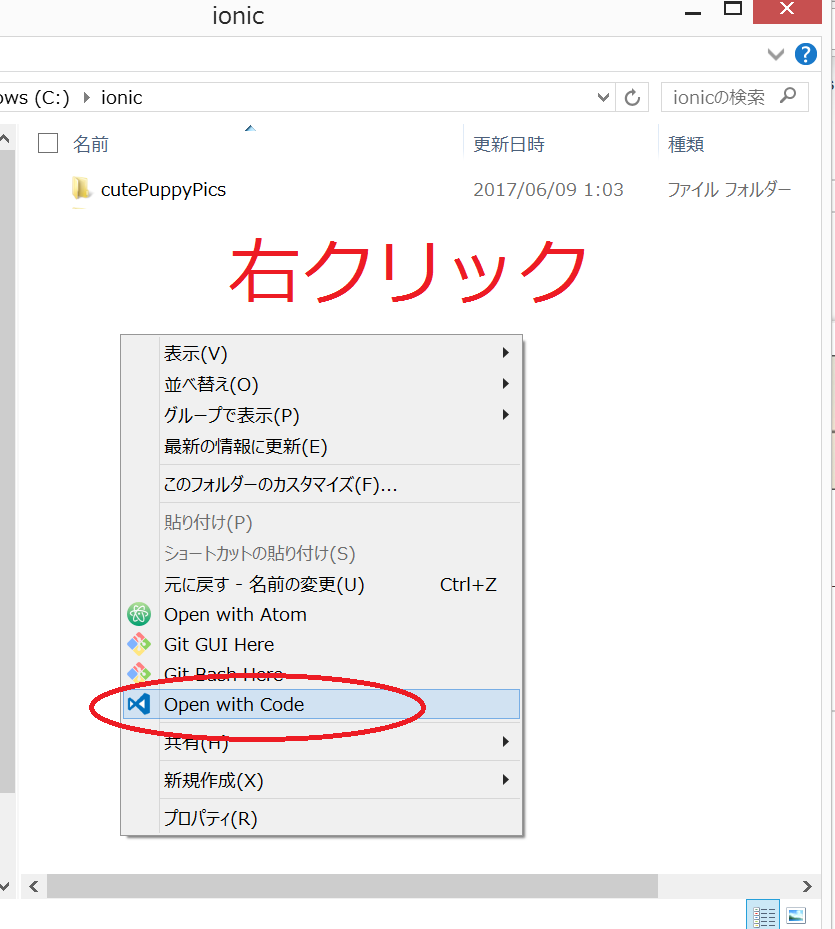The image size is (835, 929).
Task: Check the select-all checkbox above 名前 column
Action: [47, 143]
